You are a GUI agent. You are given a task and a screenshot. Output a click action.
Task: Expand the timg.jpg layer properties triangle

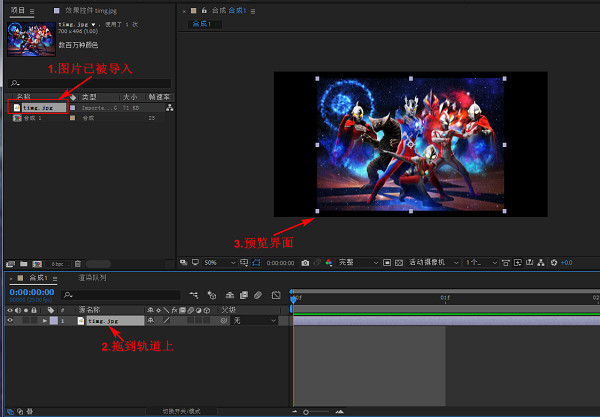(x=45, y=321)
